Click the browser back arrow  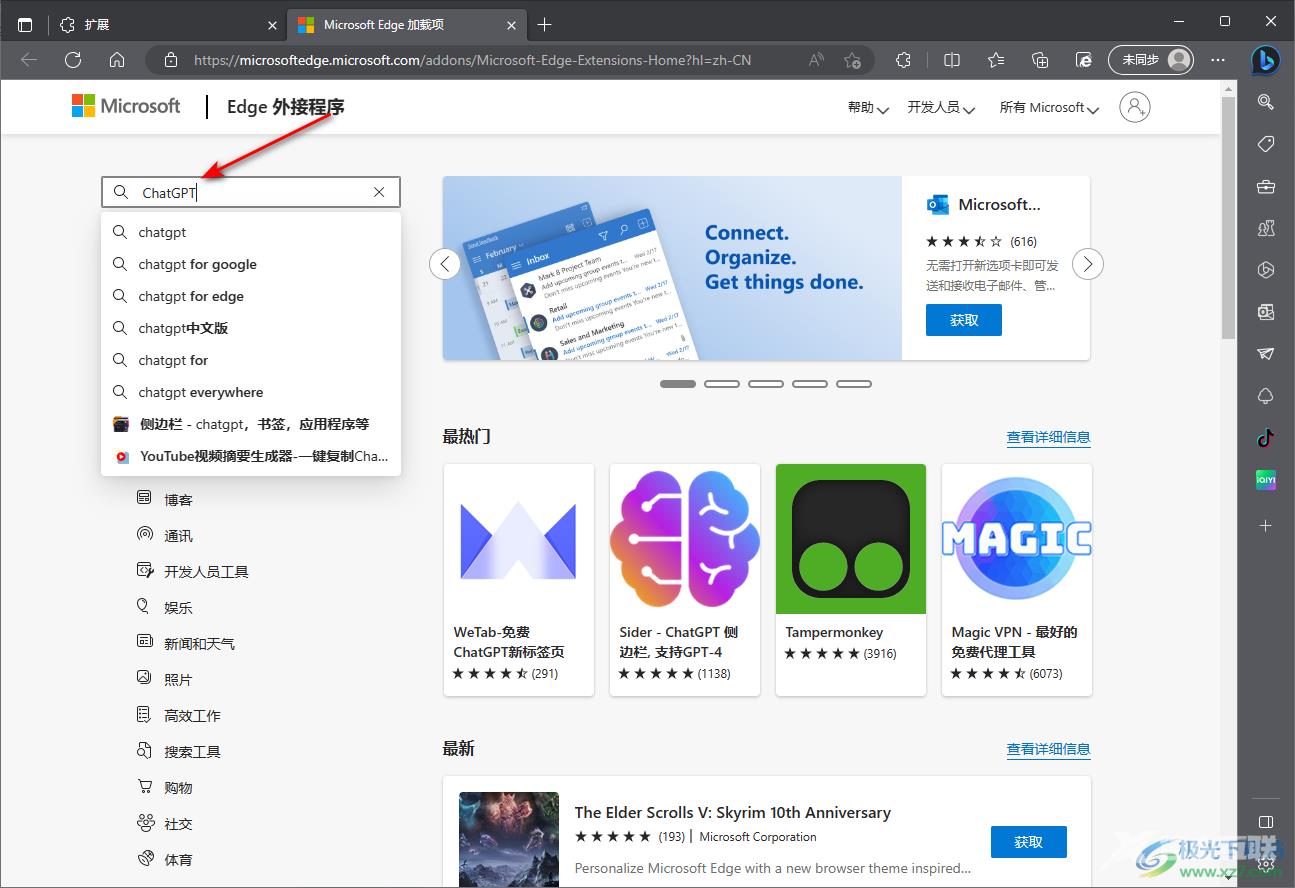(29, 60)
